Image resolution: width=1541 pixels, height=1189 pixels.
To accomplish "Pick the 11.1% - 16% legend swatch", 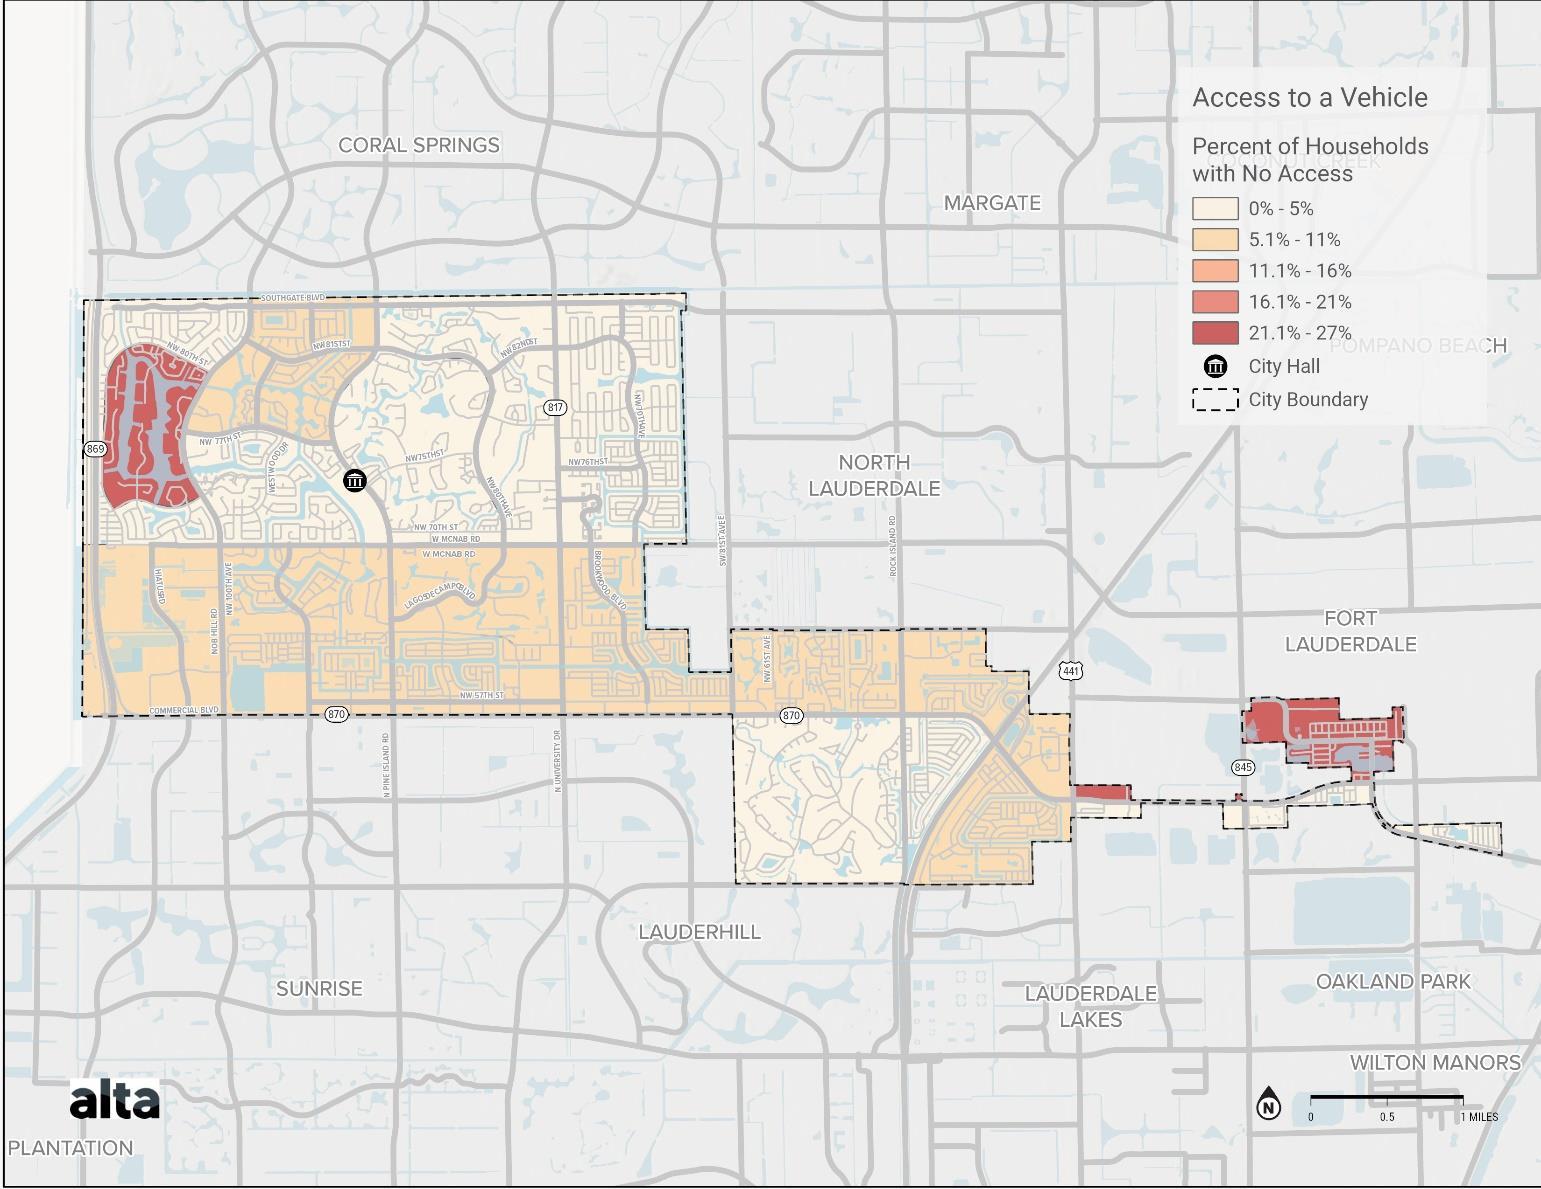I will click(x=1215, y=271).
